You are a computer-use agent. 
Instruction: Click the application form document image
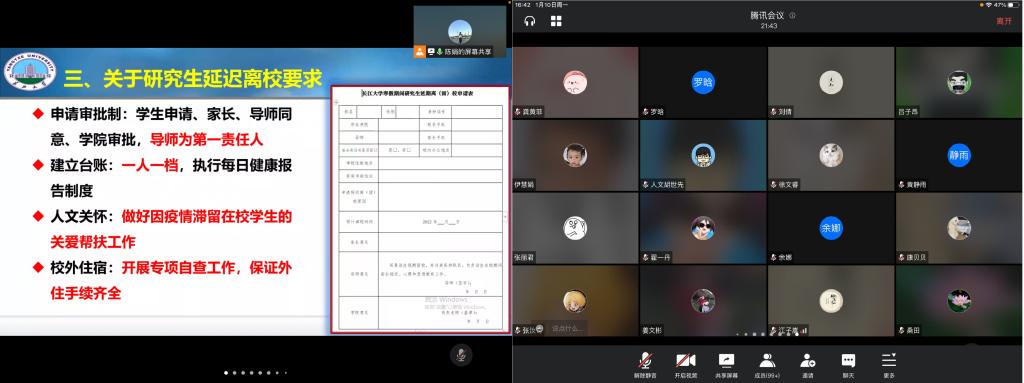419,209
